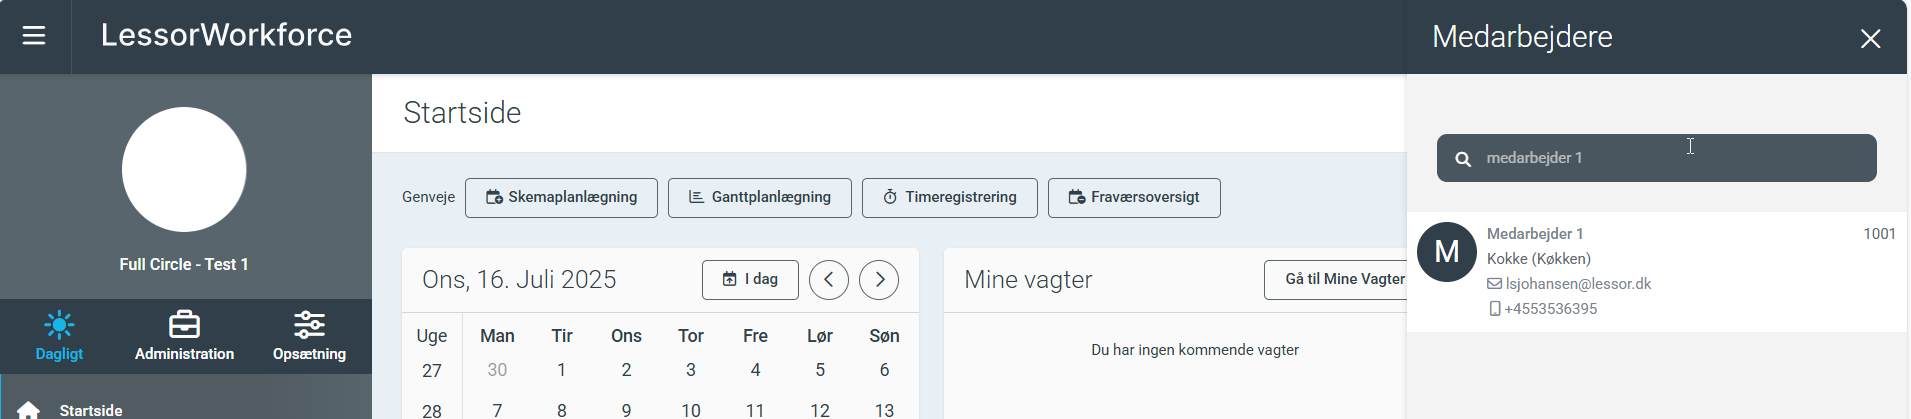Open the Ganttplanlægning shortcut

click(759, 198)
